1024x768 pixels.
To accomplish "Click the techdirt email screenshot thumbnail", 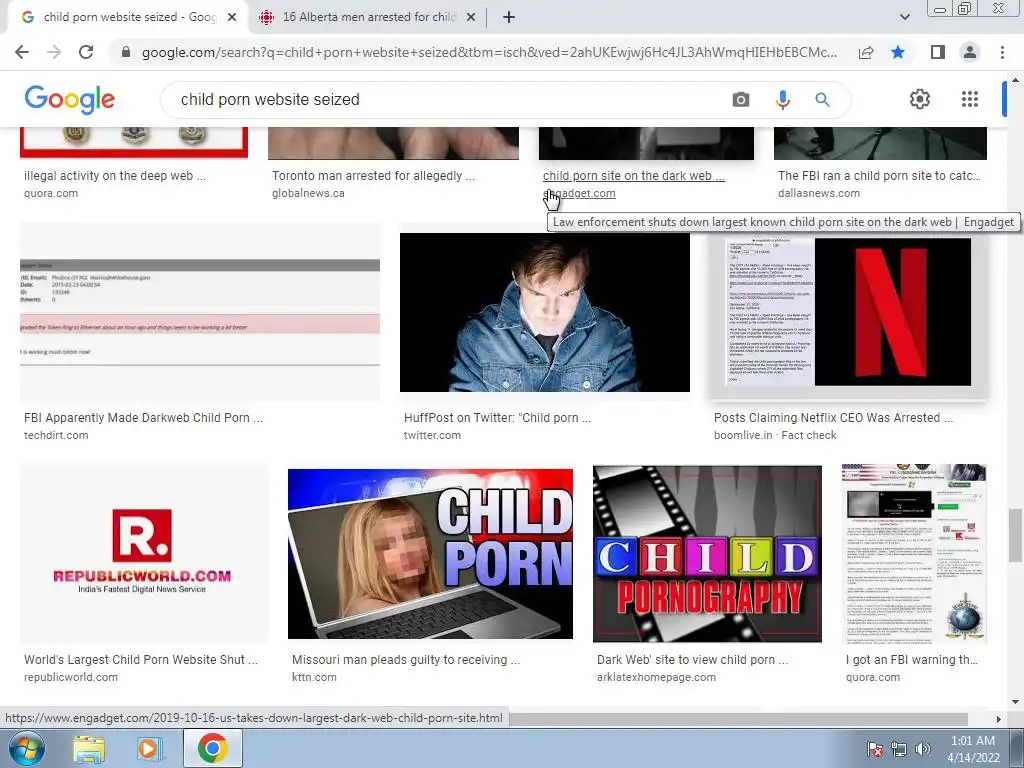I will pyautogui.click(x=200, y=312).
